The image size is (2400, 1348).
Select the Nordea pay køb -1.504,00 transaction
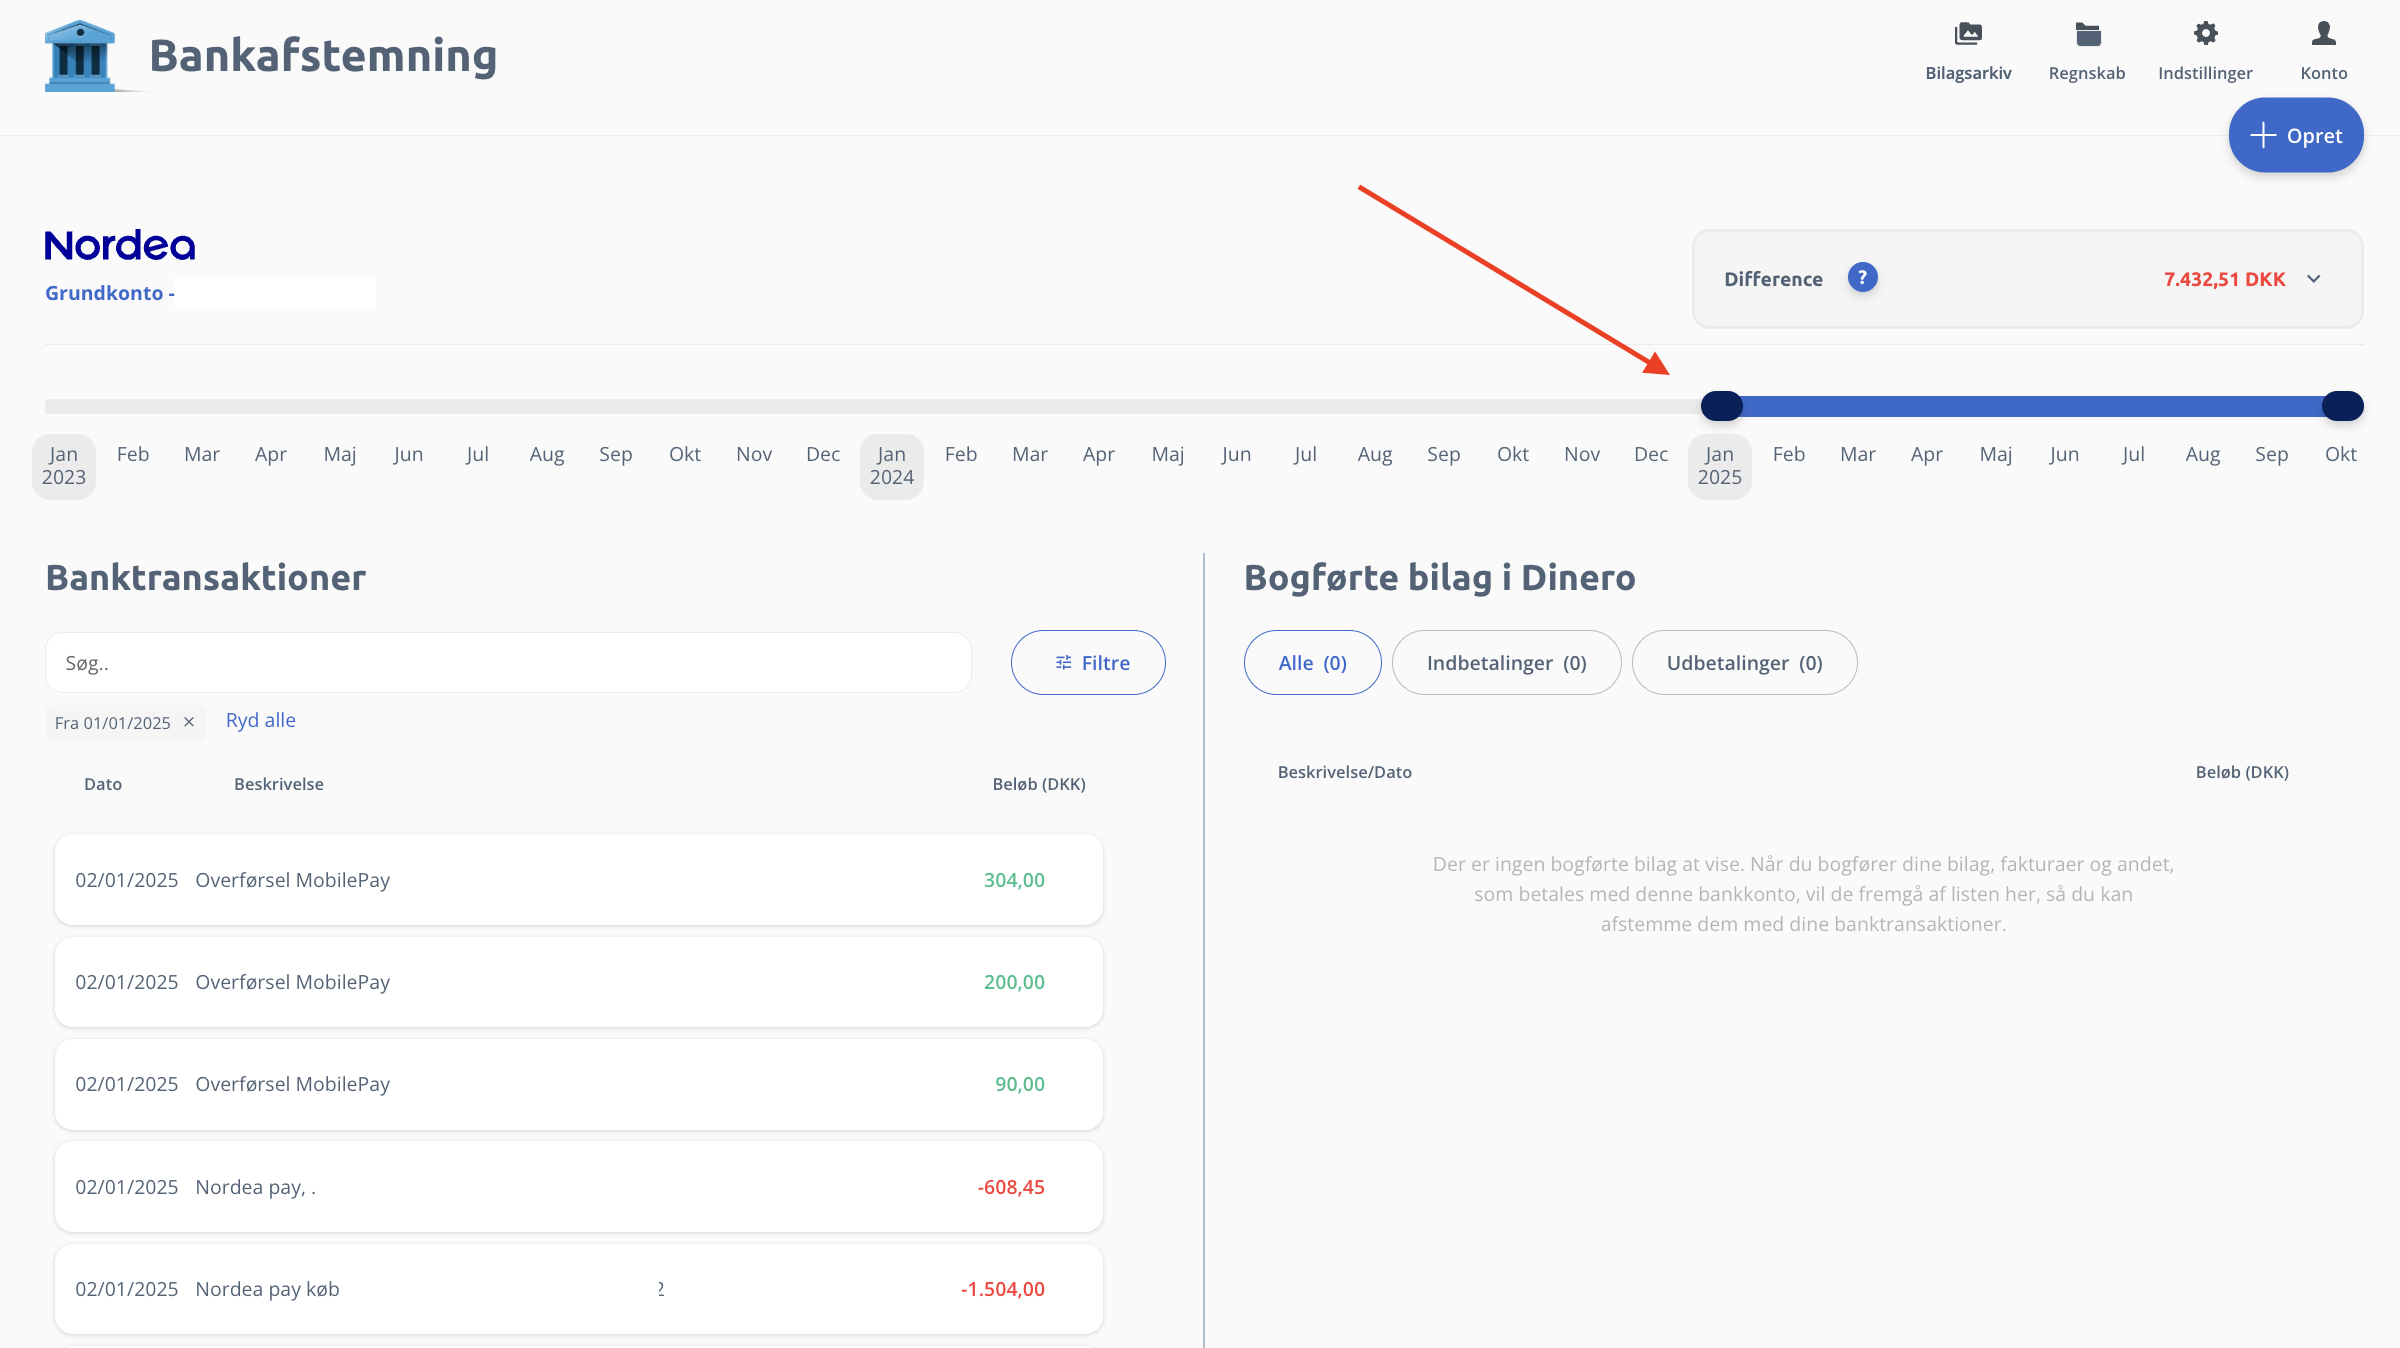(x=578, y=1288)
